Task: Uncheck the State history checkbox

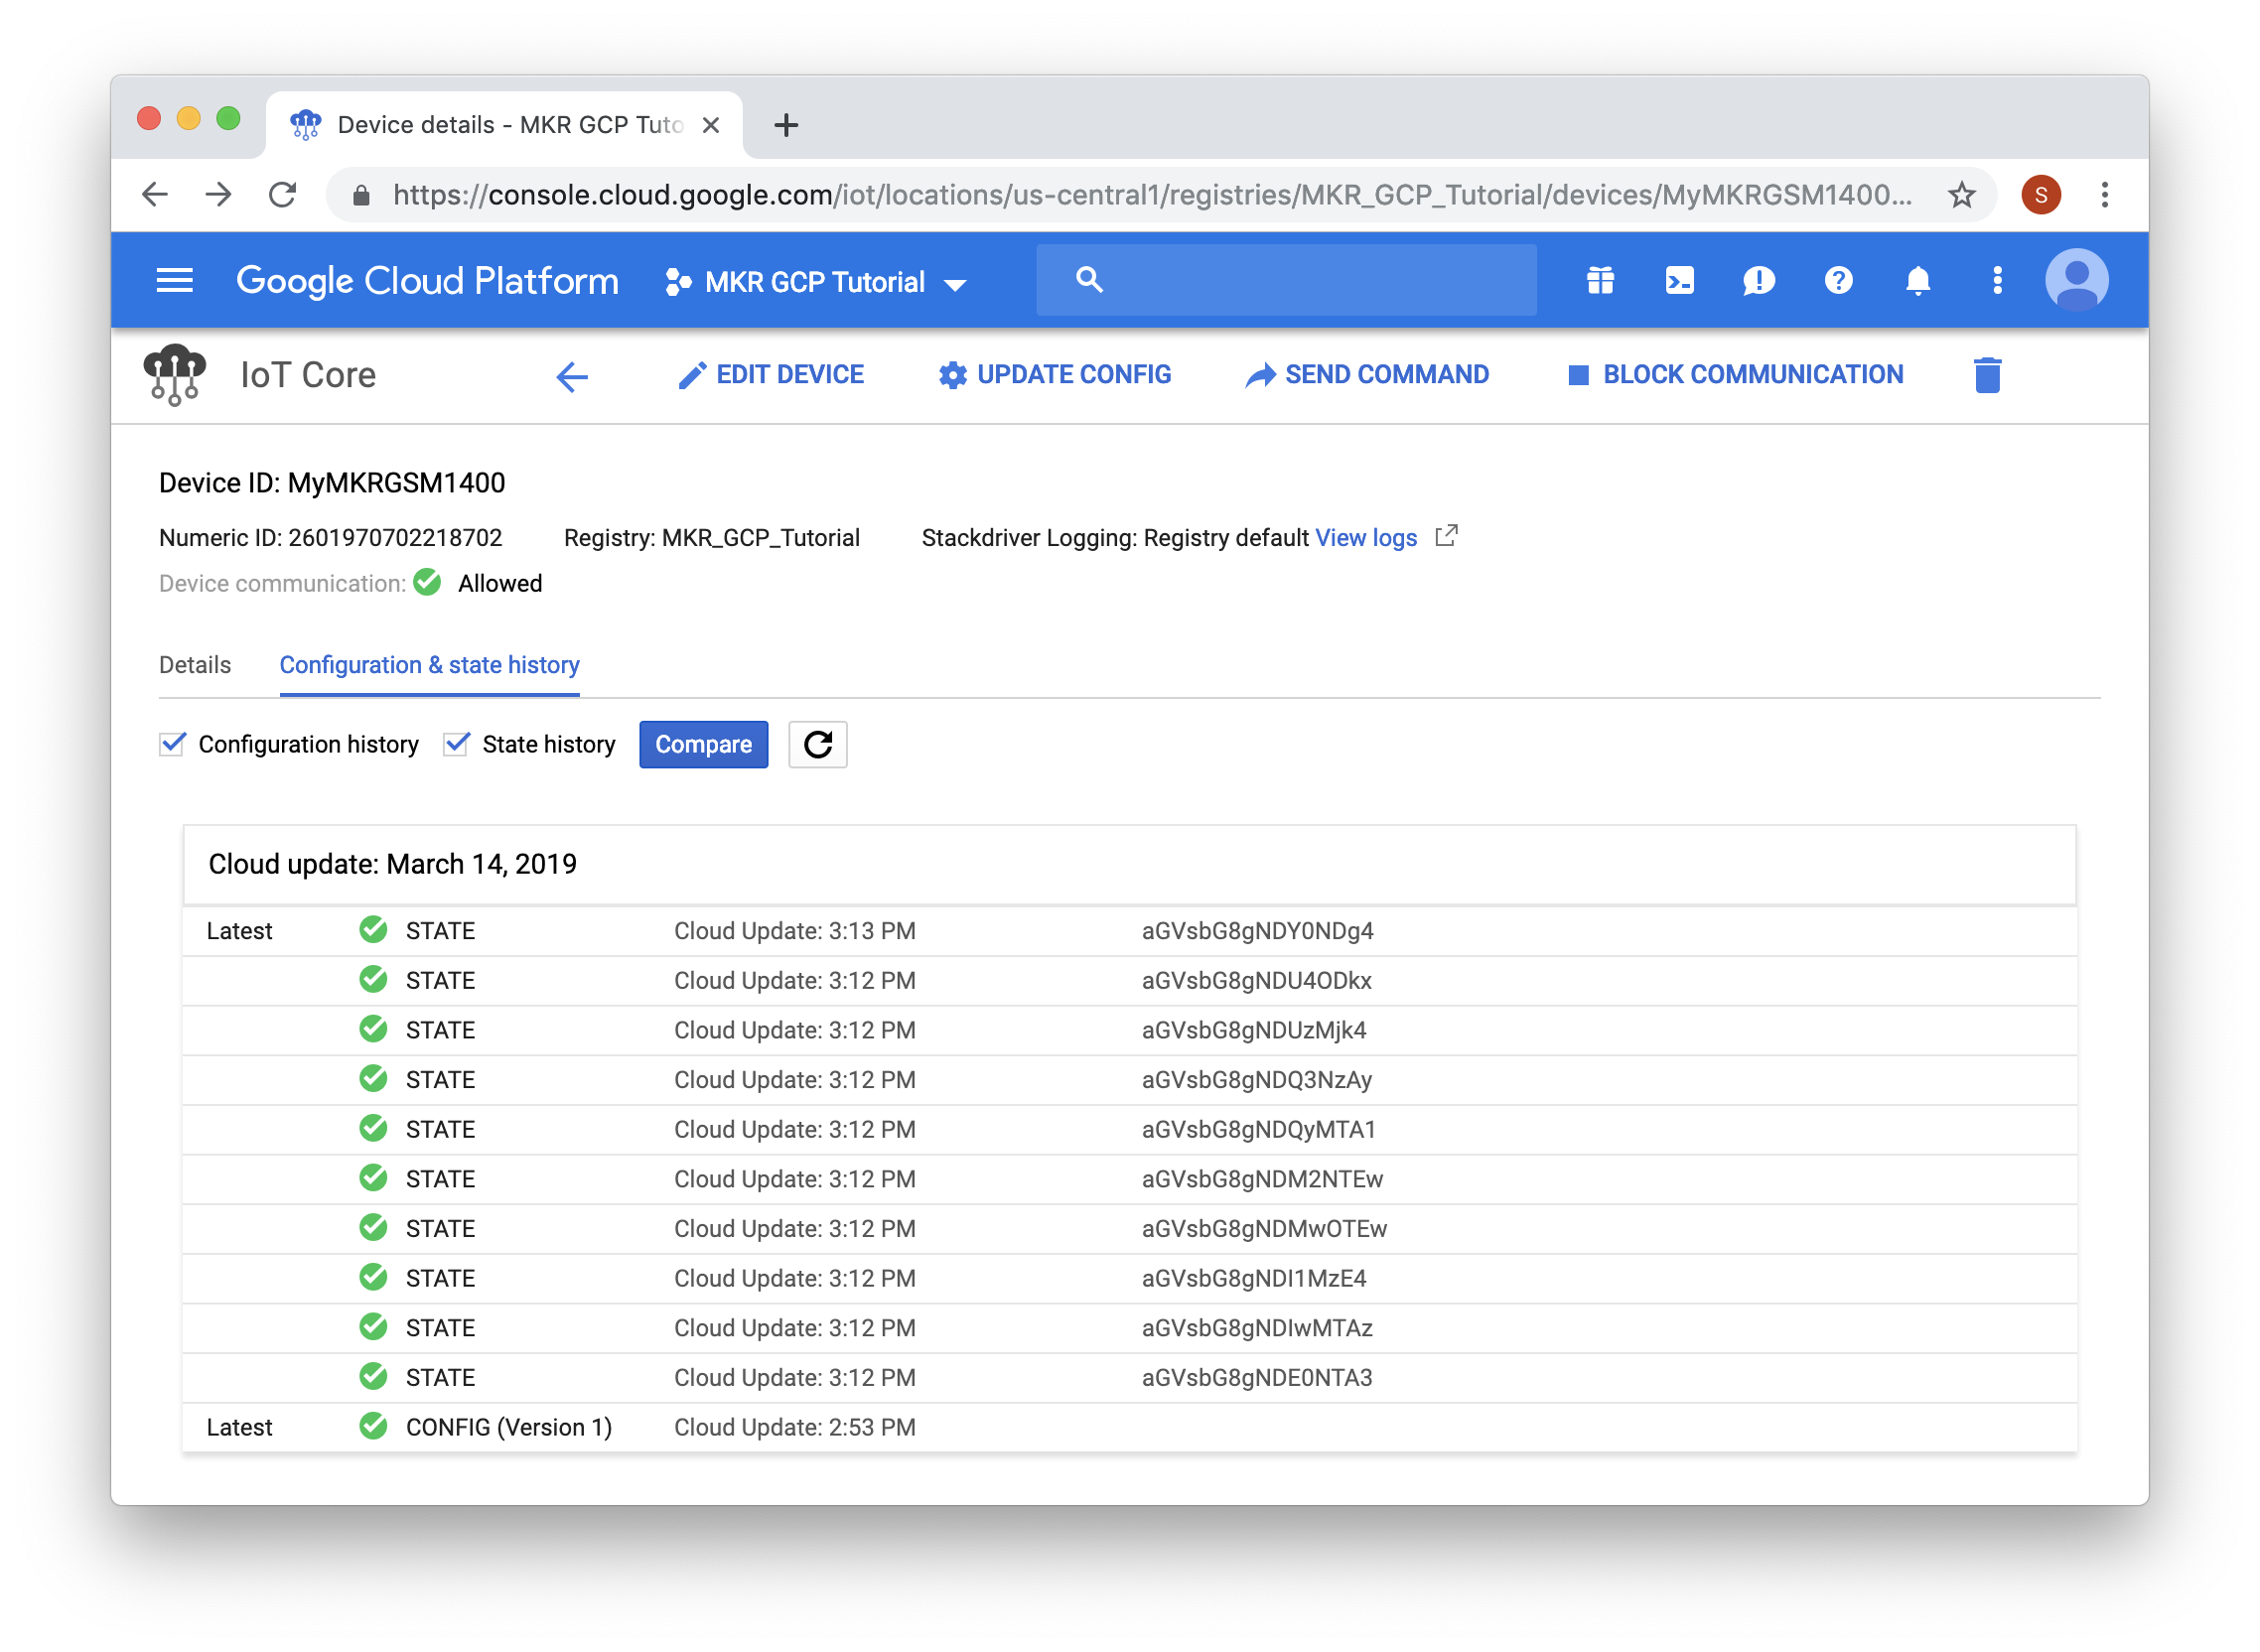Action: click(x=456, y=743)
